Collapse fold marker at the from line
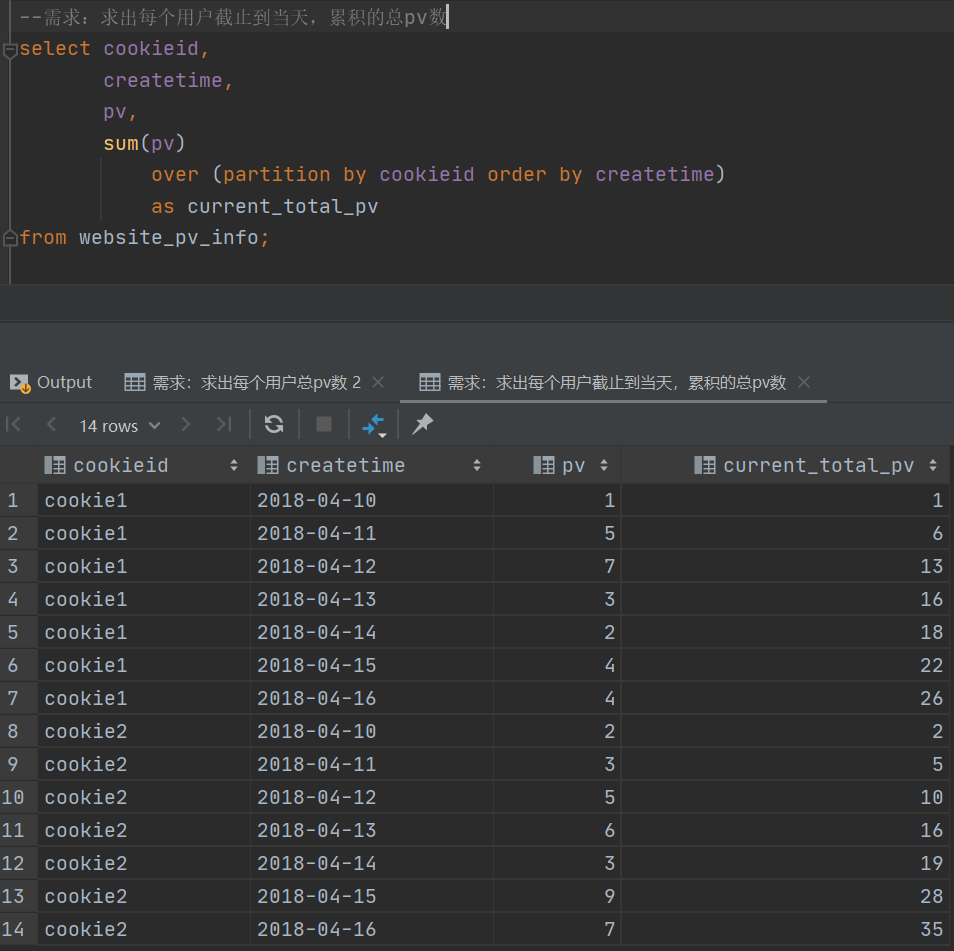Screen dimensions: 954x951 [x=10, y=238]
